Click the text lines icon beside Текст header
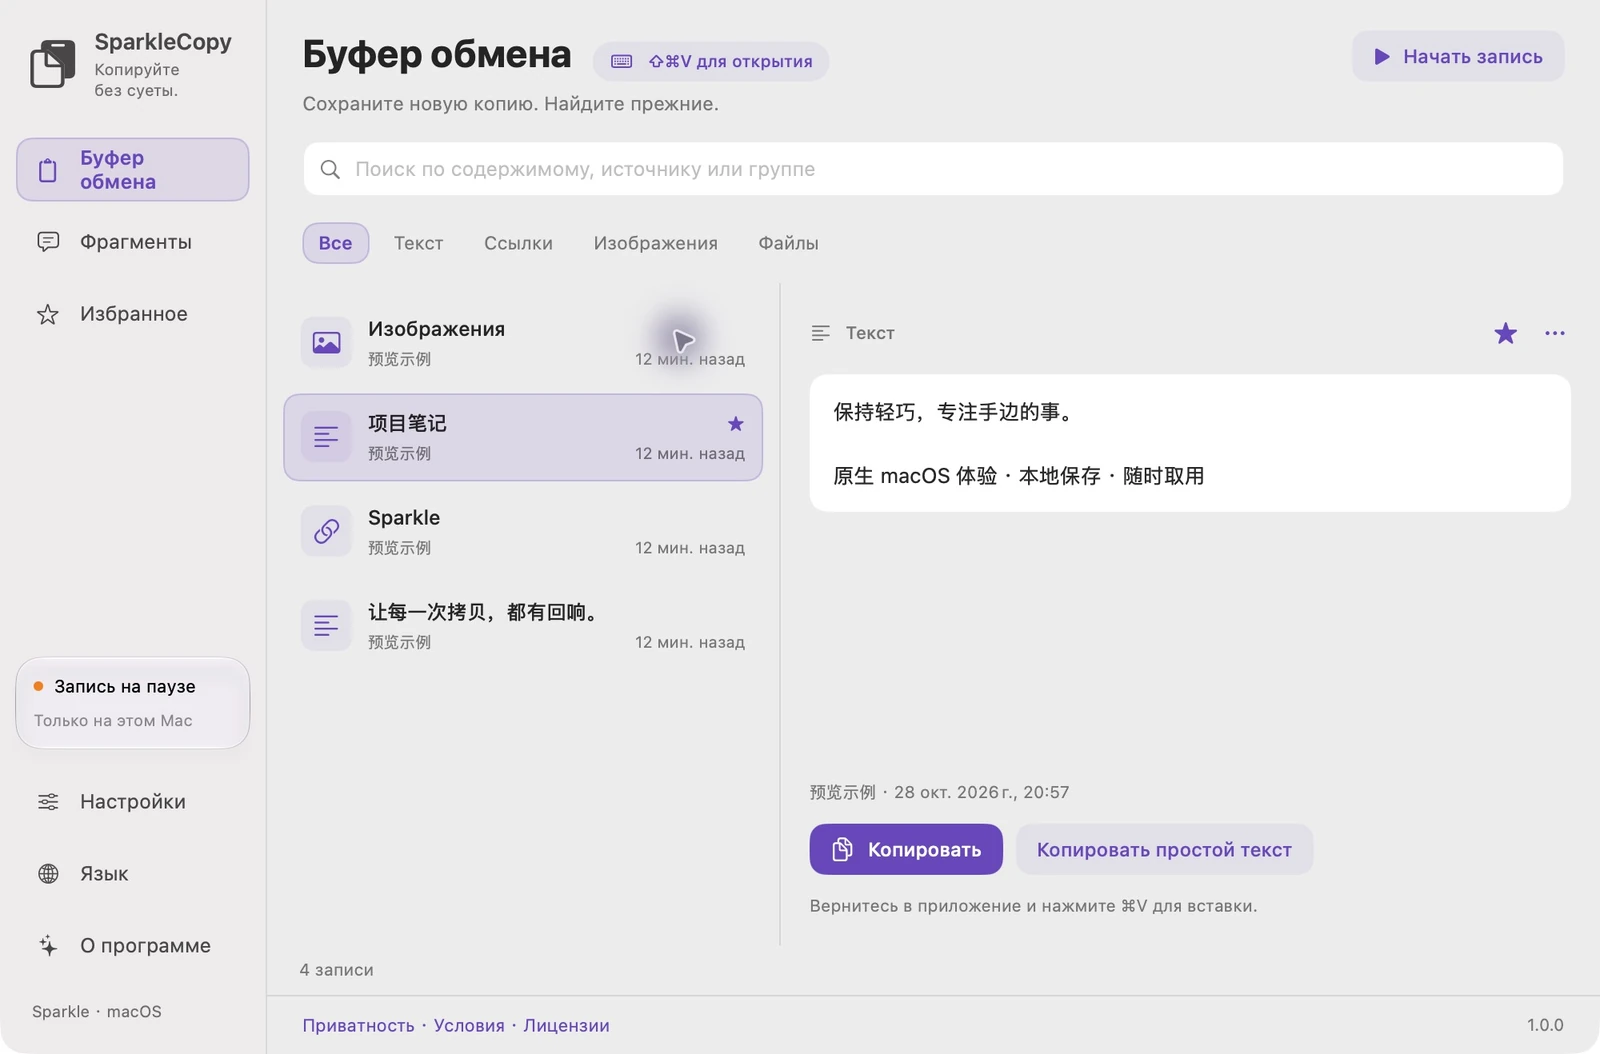The image size is (1600, 1054). coord(821,333)
